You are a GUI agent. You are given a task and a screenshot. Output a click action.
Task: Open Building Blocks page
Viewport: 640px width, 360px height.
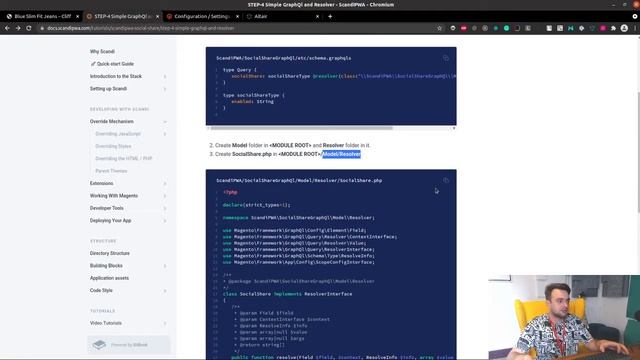click(x=106, y=266)
